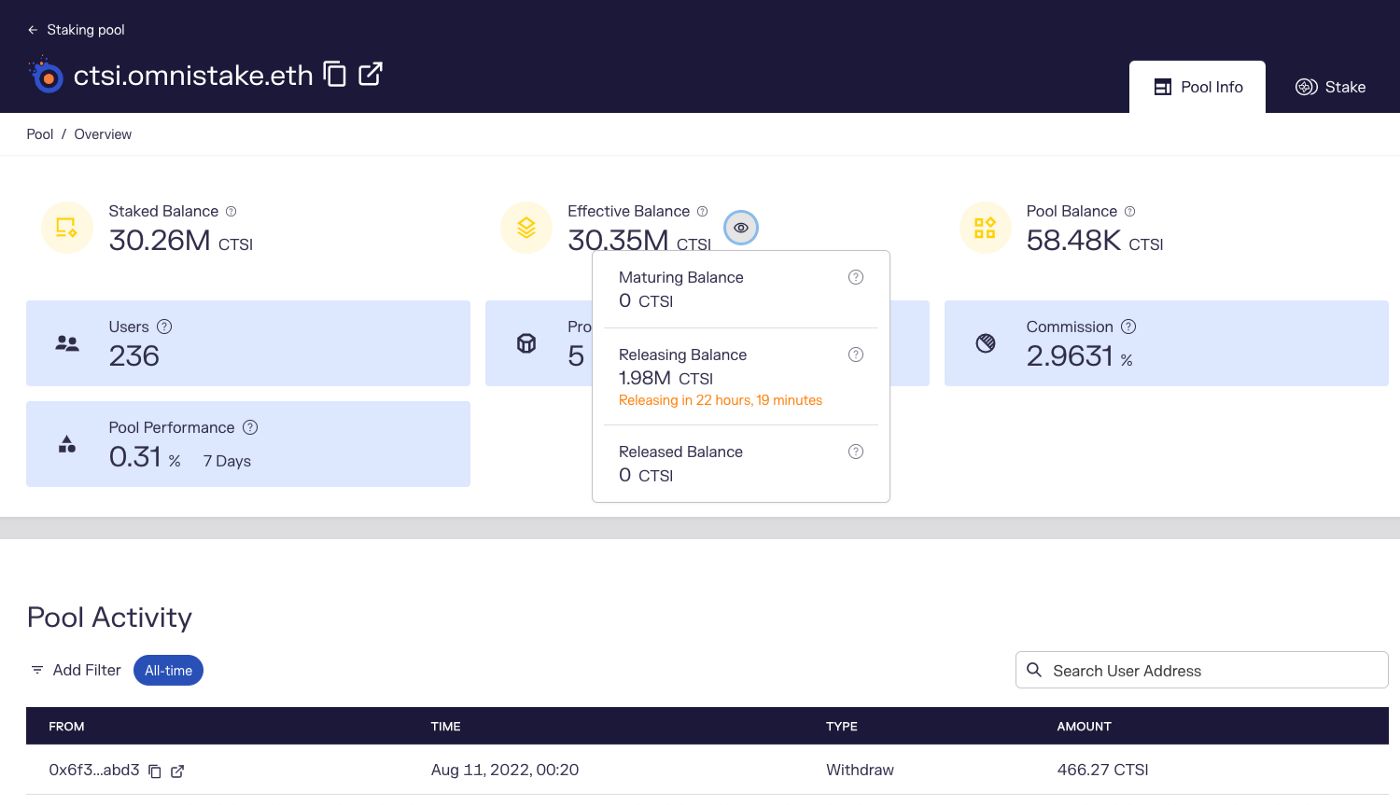Click the Withdraw type cell
The width and height of the screenshot is (1400, 805).
(860, 770)
